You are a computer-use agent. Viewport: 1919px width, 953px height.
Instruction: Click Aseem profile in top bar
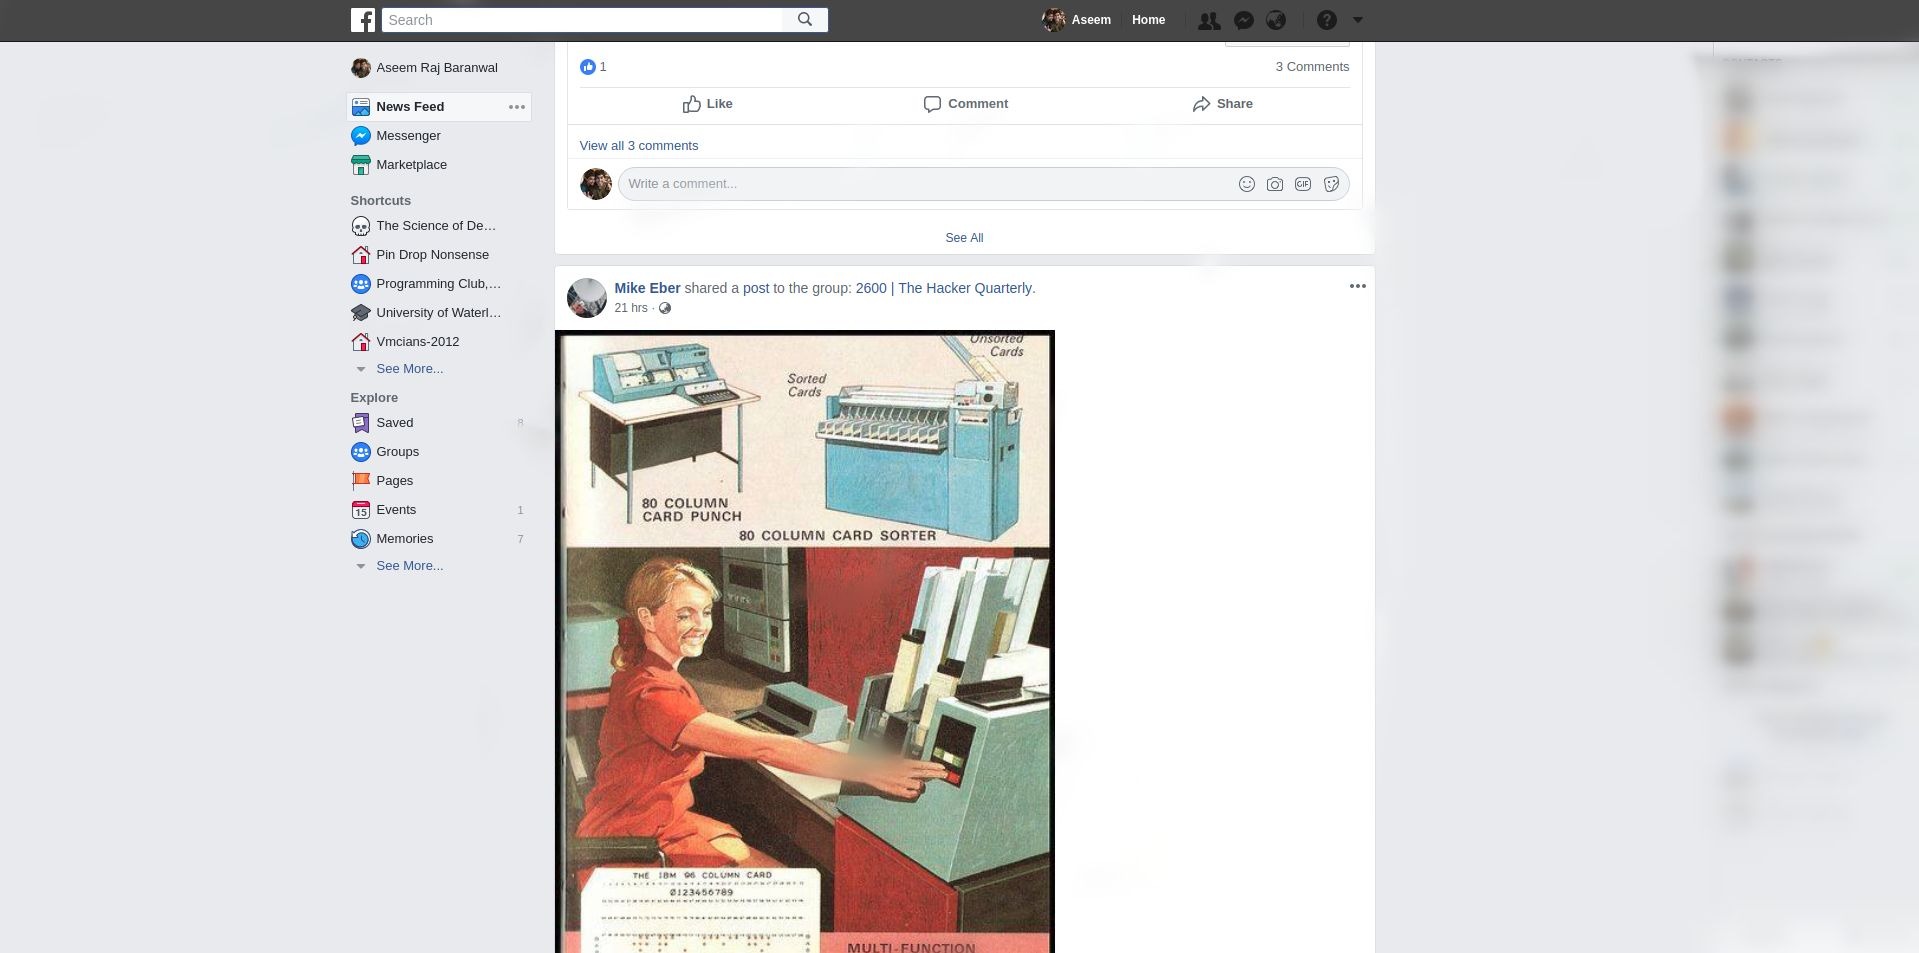1077,20
